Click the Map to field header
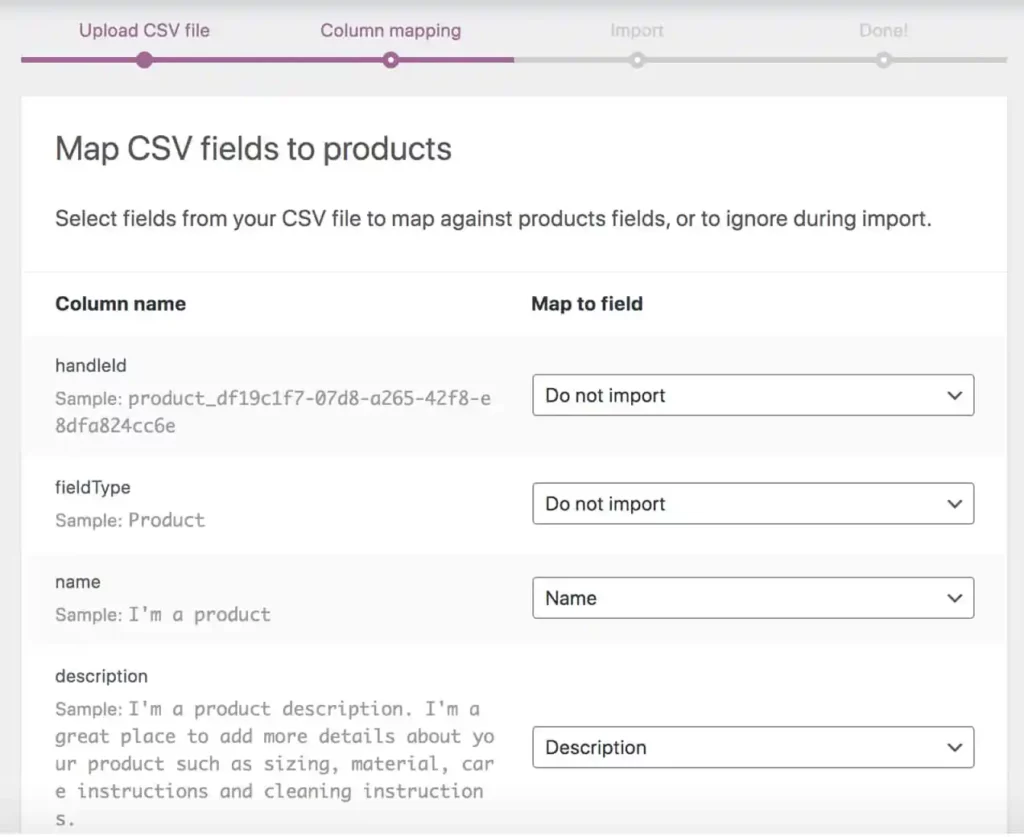The width and height of the screenshot is (1024, 837). (586, 304)
